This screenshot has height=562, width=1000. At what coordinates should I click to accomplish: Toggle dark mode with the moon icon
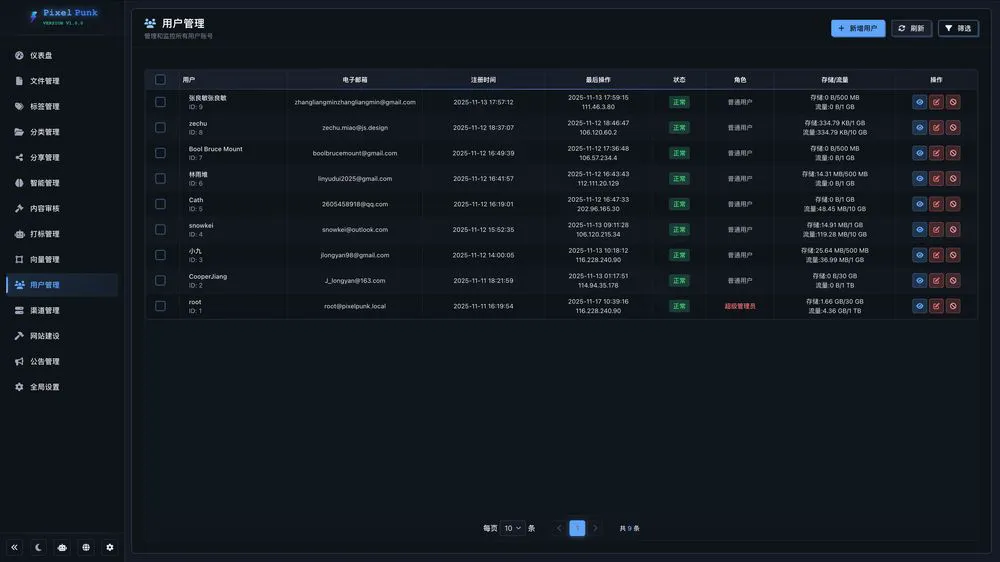[38, 547]
